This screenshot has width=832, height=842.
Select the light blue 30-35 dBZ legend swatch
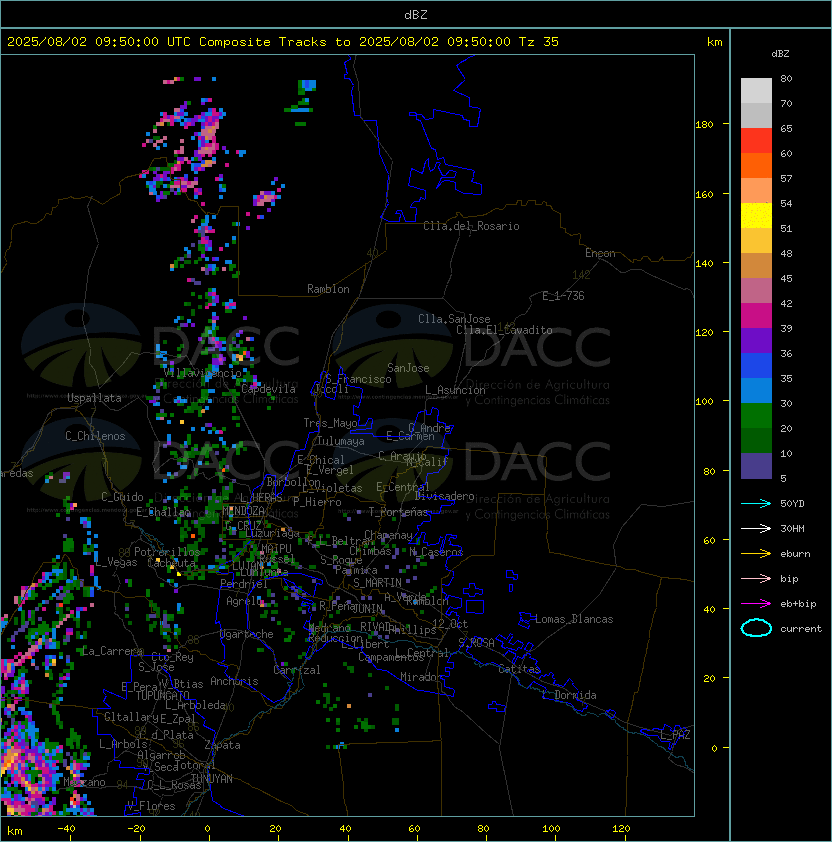[756, 390]
